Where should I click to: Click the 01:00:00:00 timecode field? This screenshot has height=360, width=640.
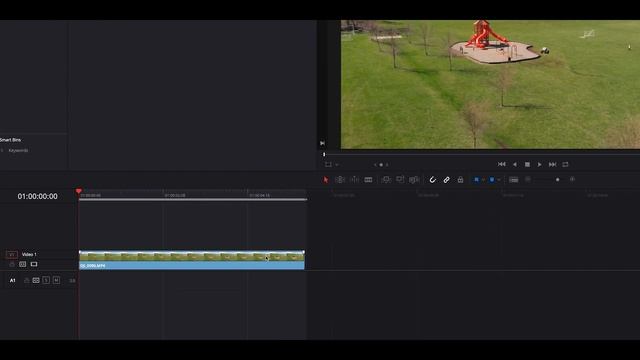38,196
